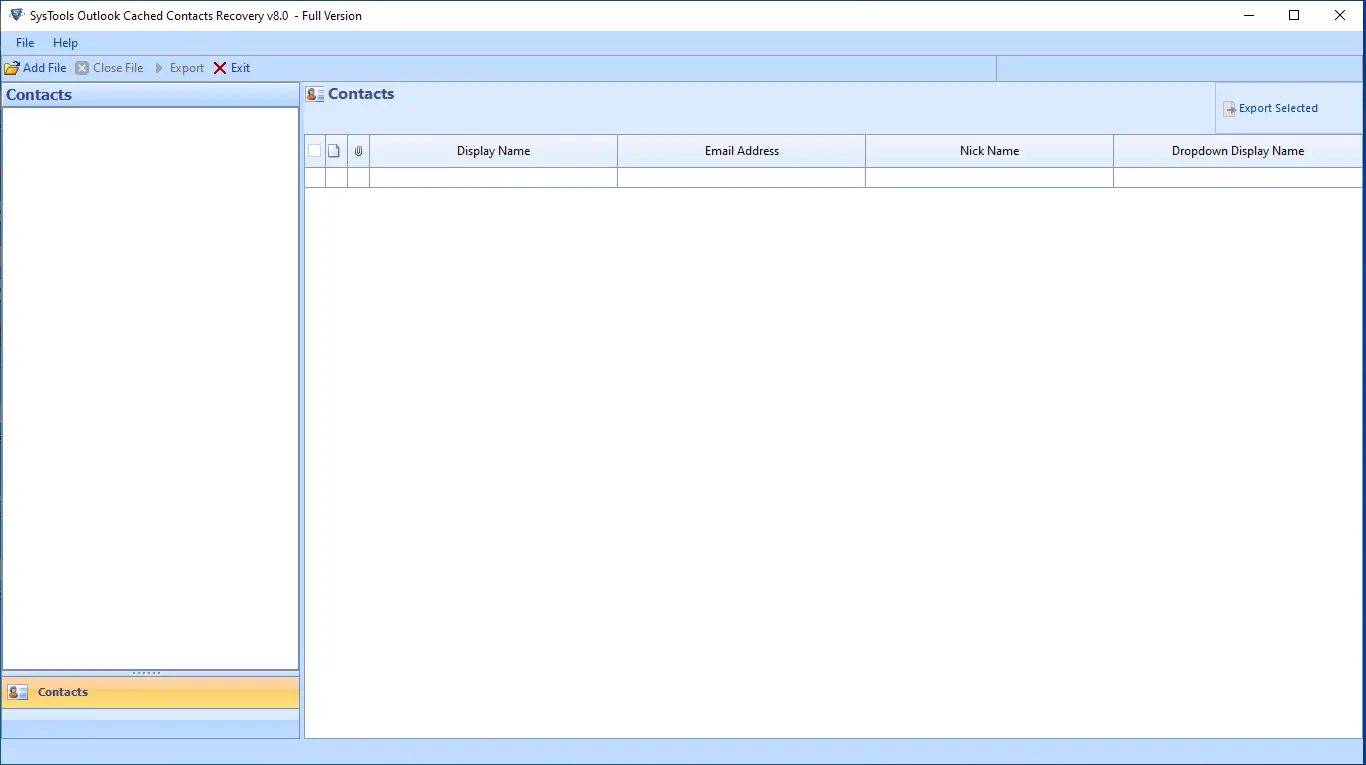
Task: Click the Export toolbar label
Action: coord(187,68)
